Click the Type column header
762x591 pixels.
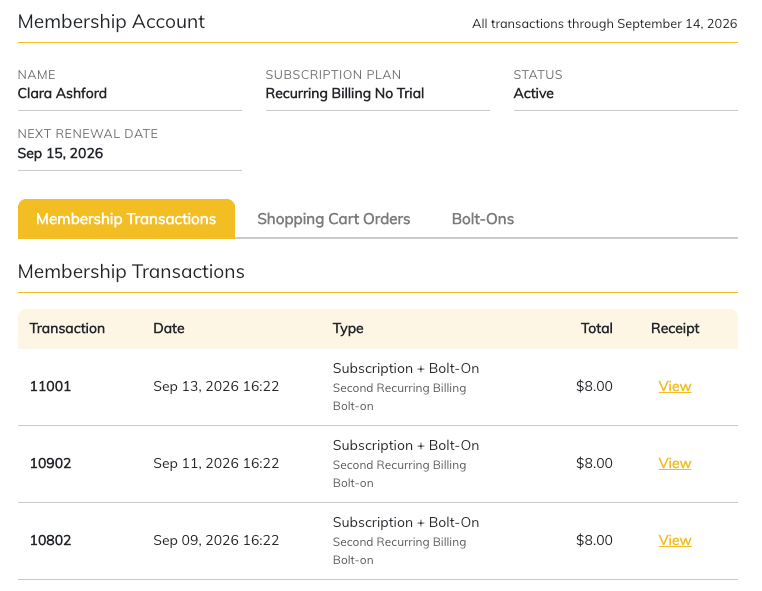pos(348,329)
